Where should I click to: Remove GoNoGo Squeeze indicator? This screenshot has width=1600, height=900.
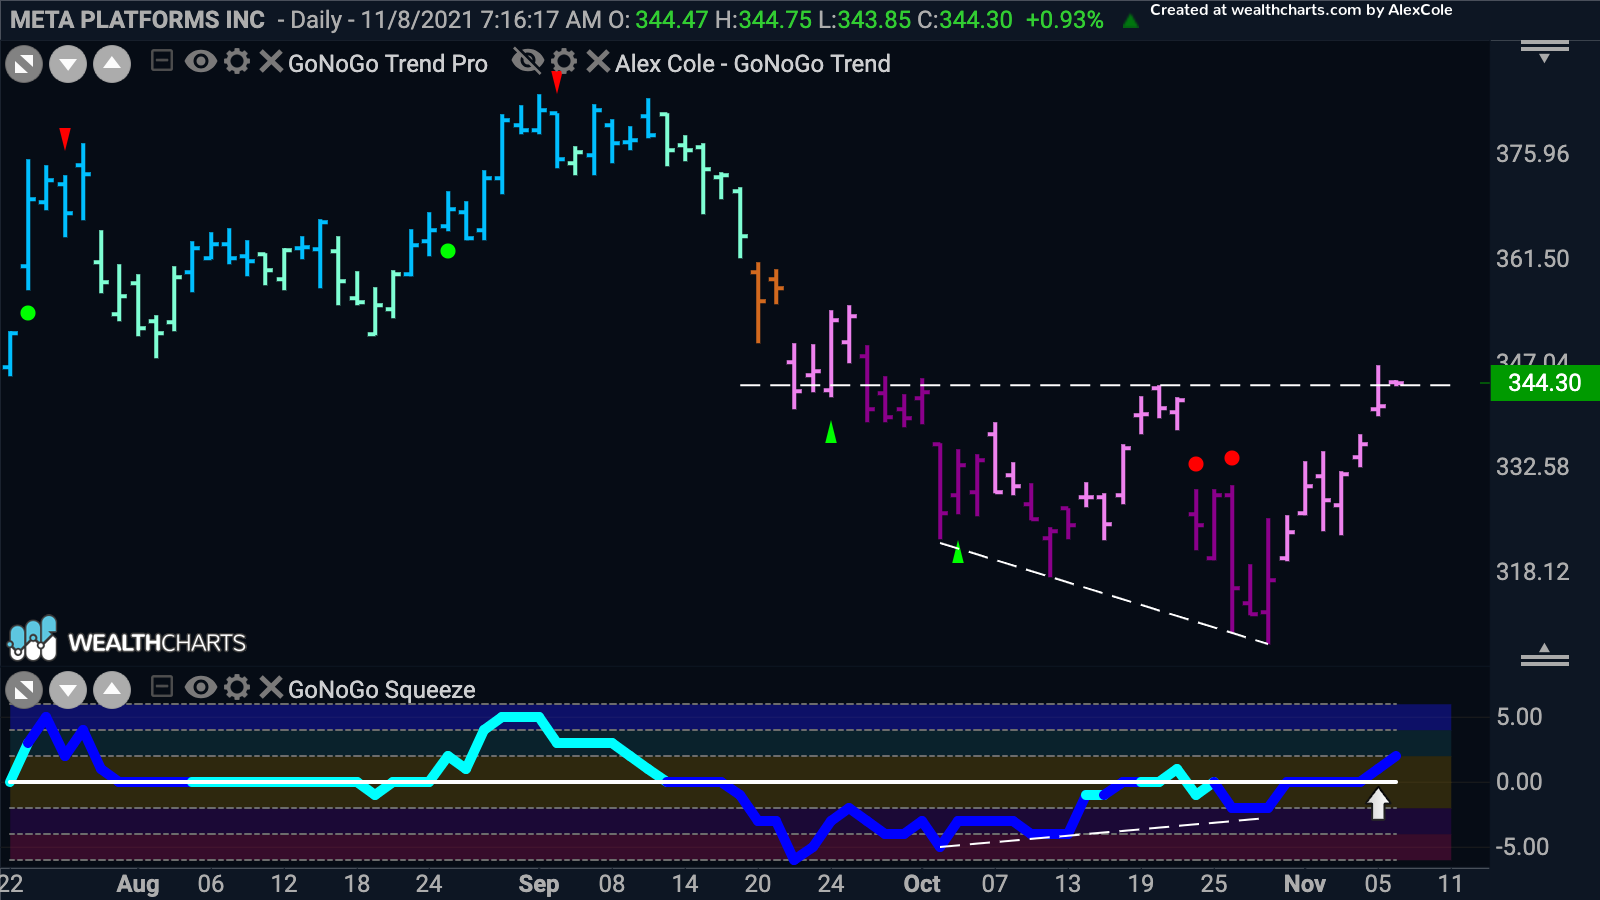click(x=270, y=687)
